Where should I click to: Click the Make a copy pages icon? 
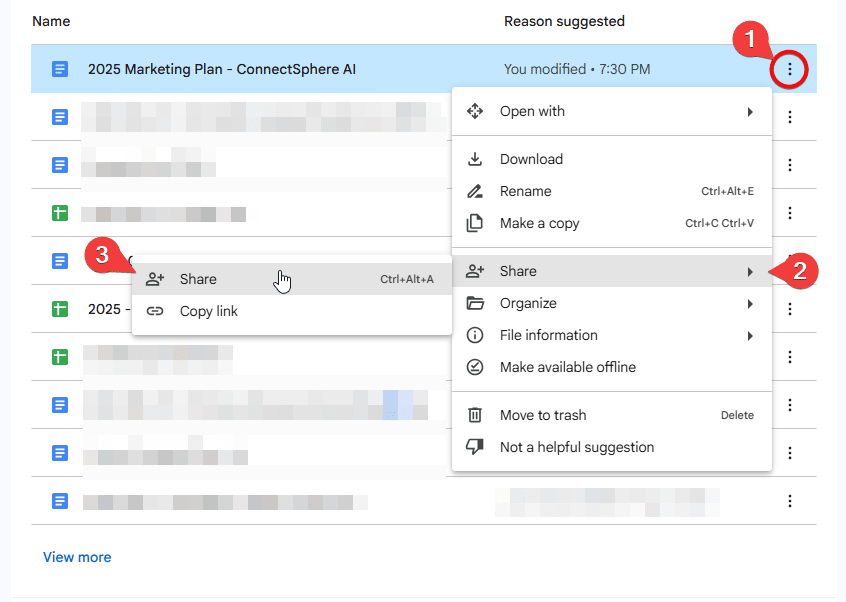pyautogui.click(x=475, y=223)
